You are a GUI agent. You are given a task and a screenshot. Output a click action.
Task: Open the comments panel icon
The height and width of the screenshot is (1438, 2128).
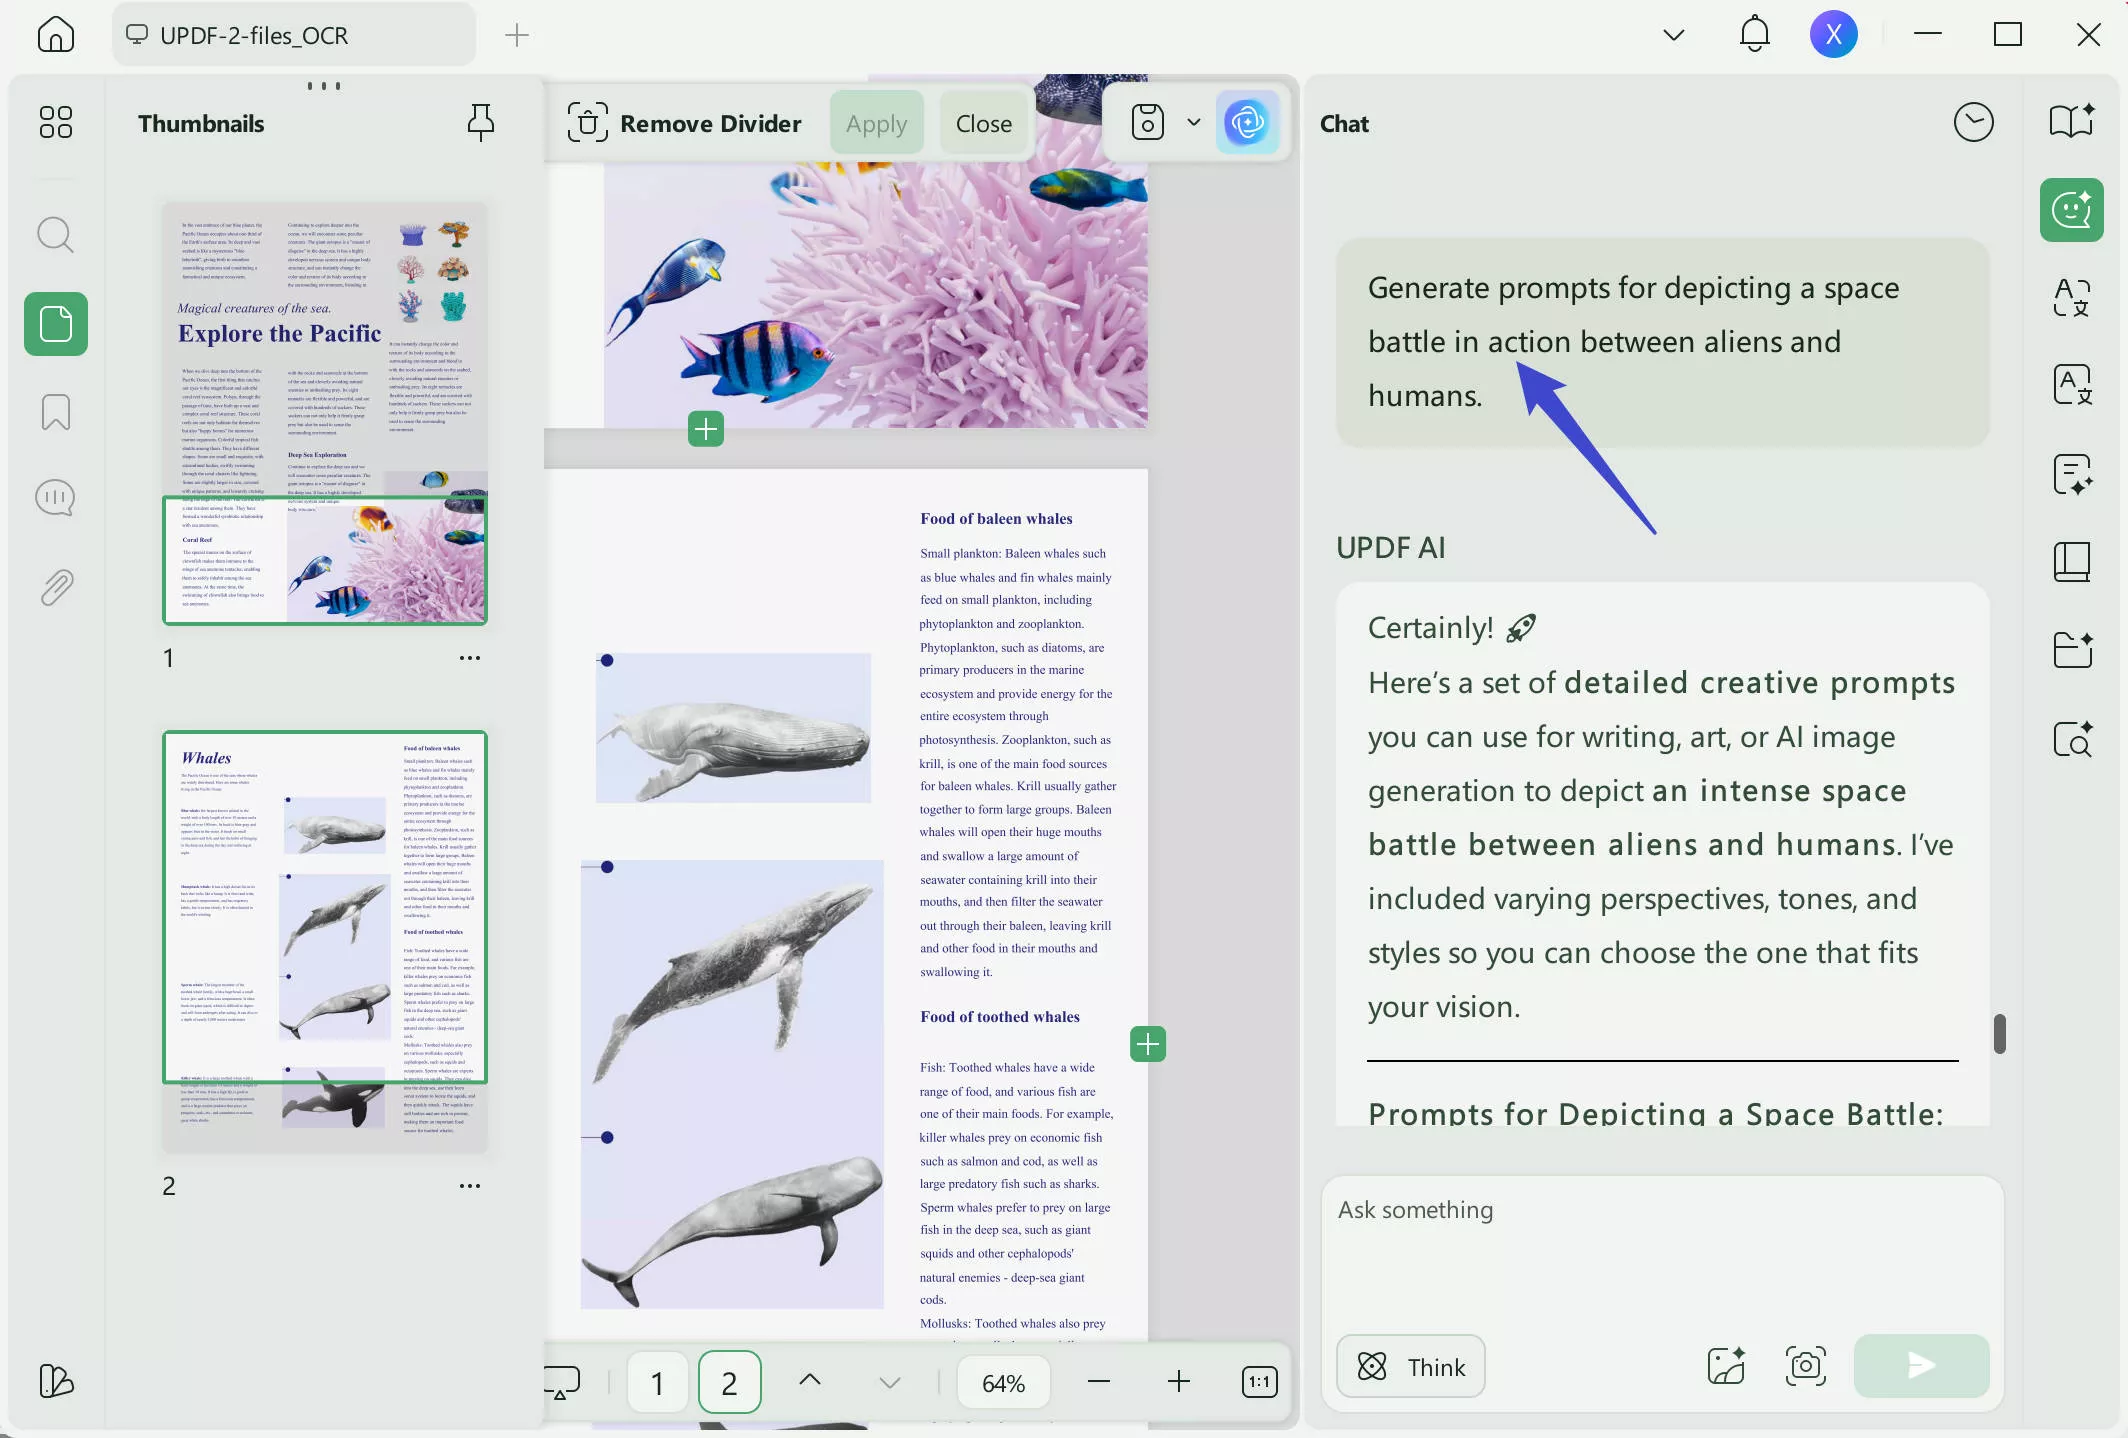(x=55, y=498)
